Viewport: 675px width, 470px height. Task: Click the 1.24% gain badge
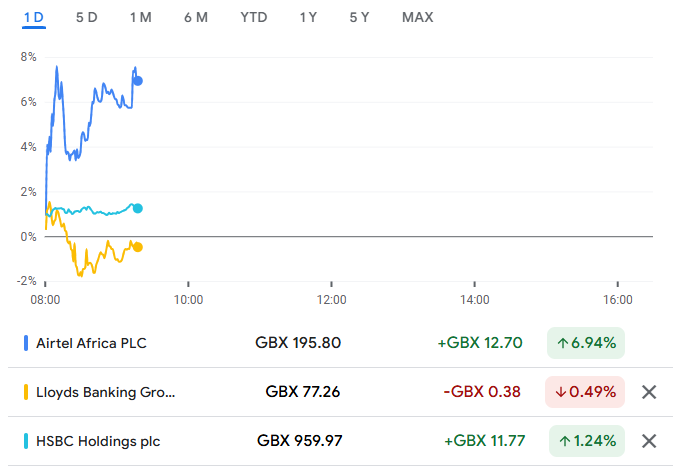(x=587, y=441)
